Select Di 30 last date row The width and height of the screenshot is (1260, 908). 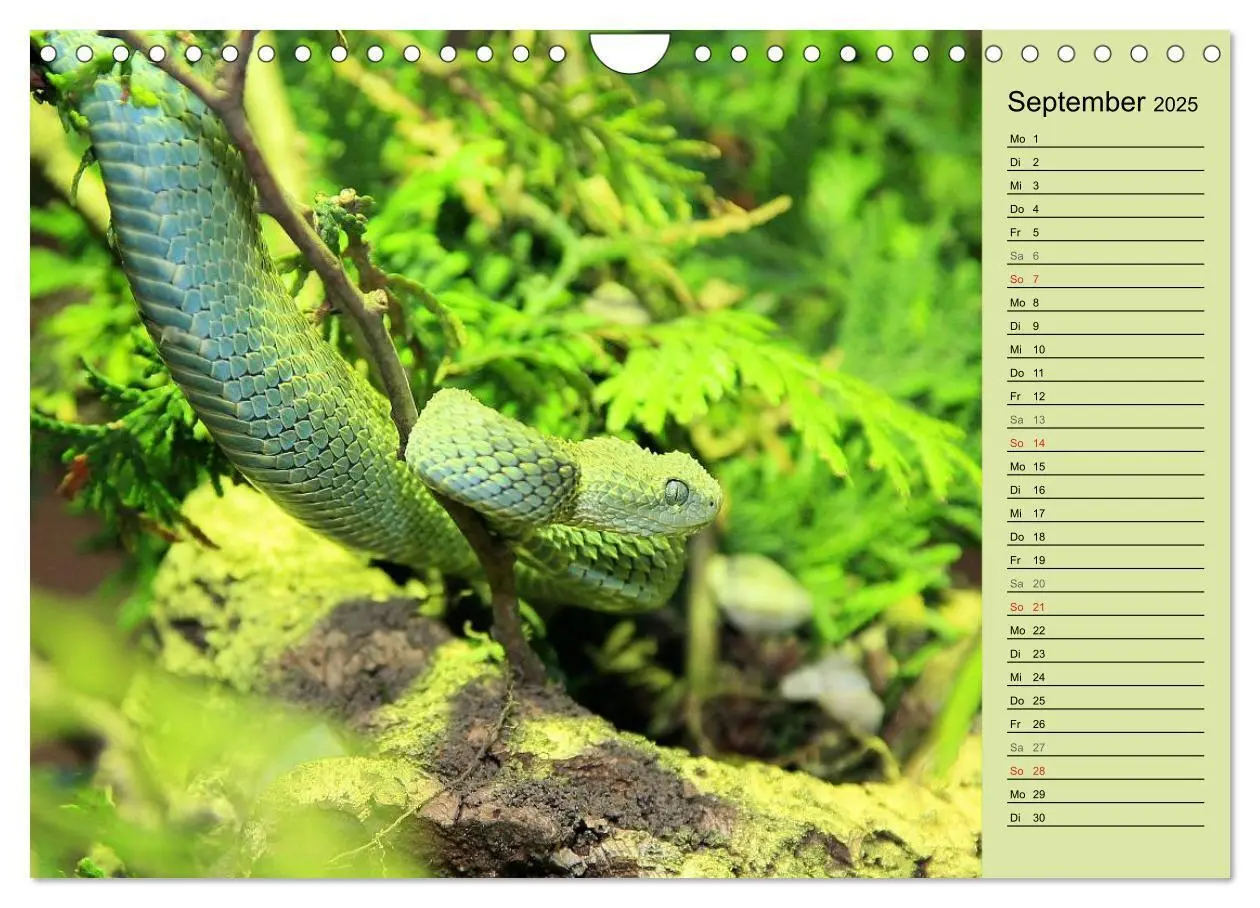point(1105,817)
